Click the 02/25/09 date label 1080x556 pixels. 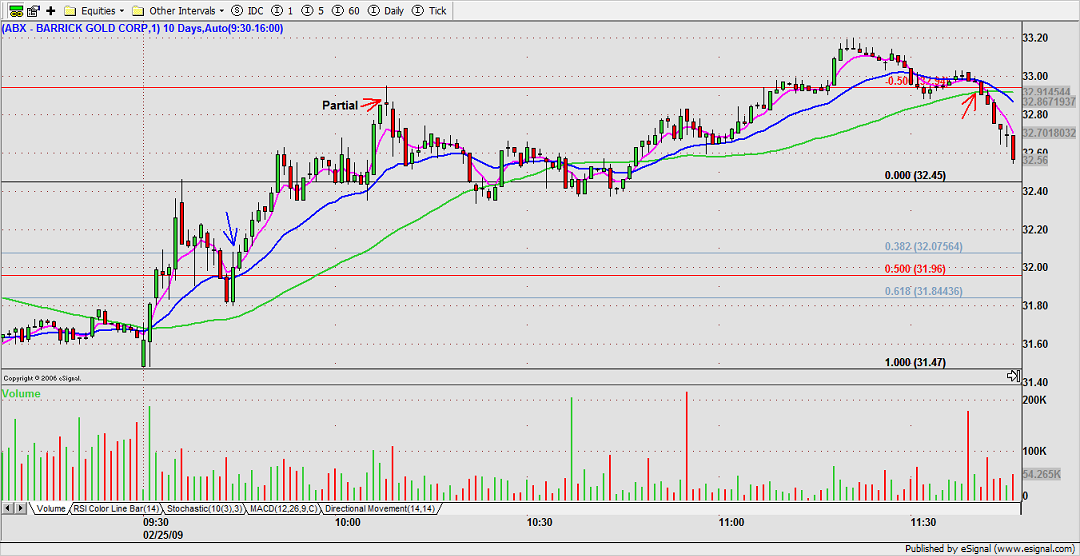(x=163, y=534)
